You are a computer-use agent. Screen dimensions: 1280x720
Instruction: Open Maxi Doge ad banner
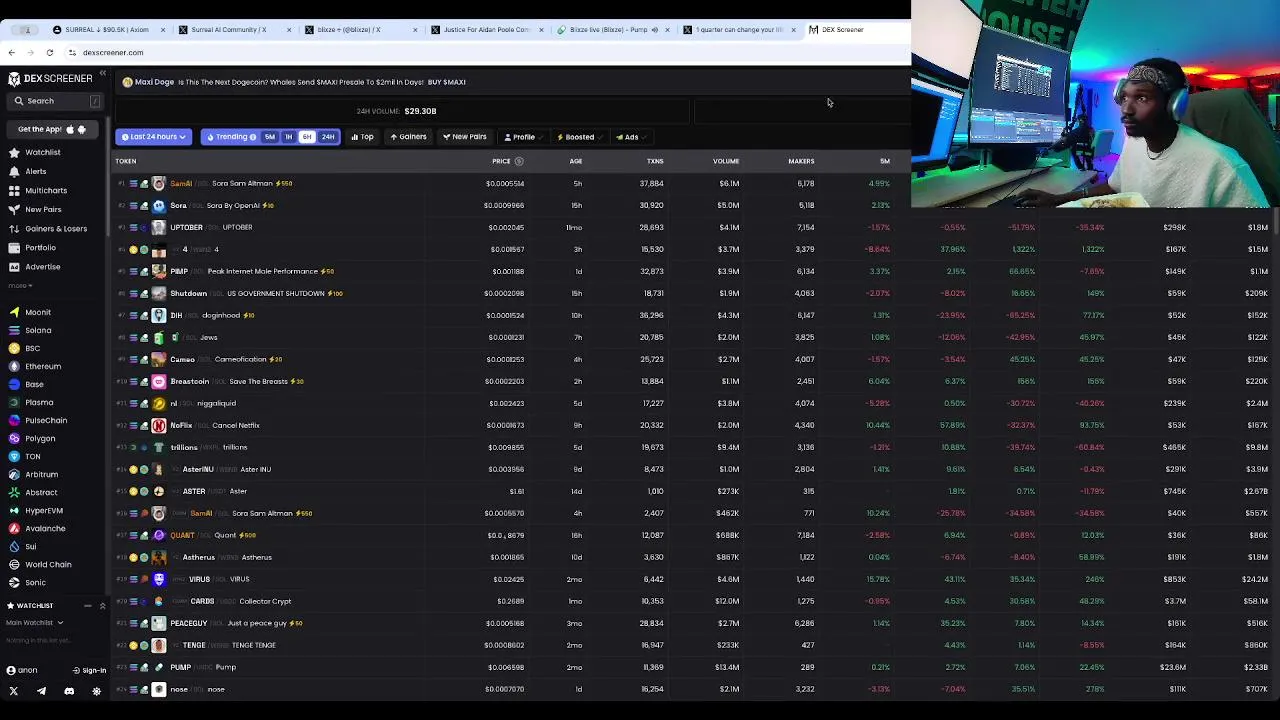(x=295, y=82)
